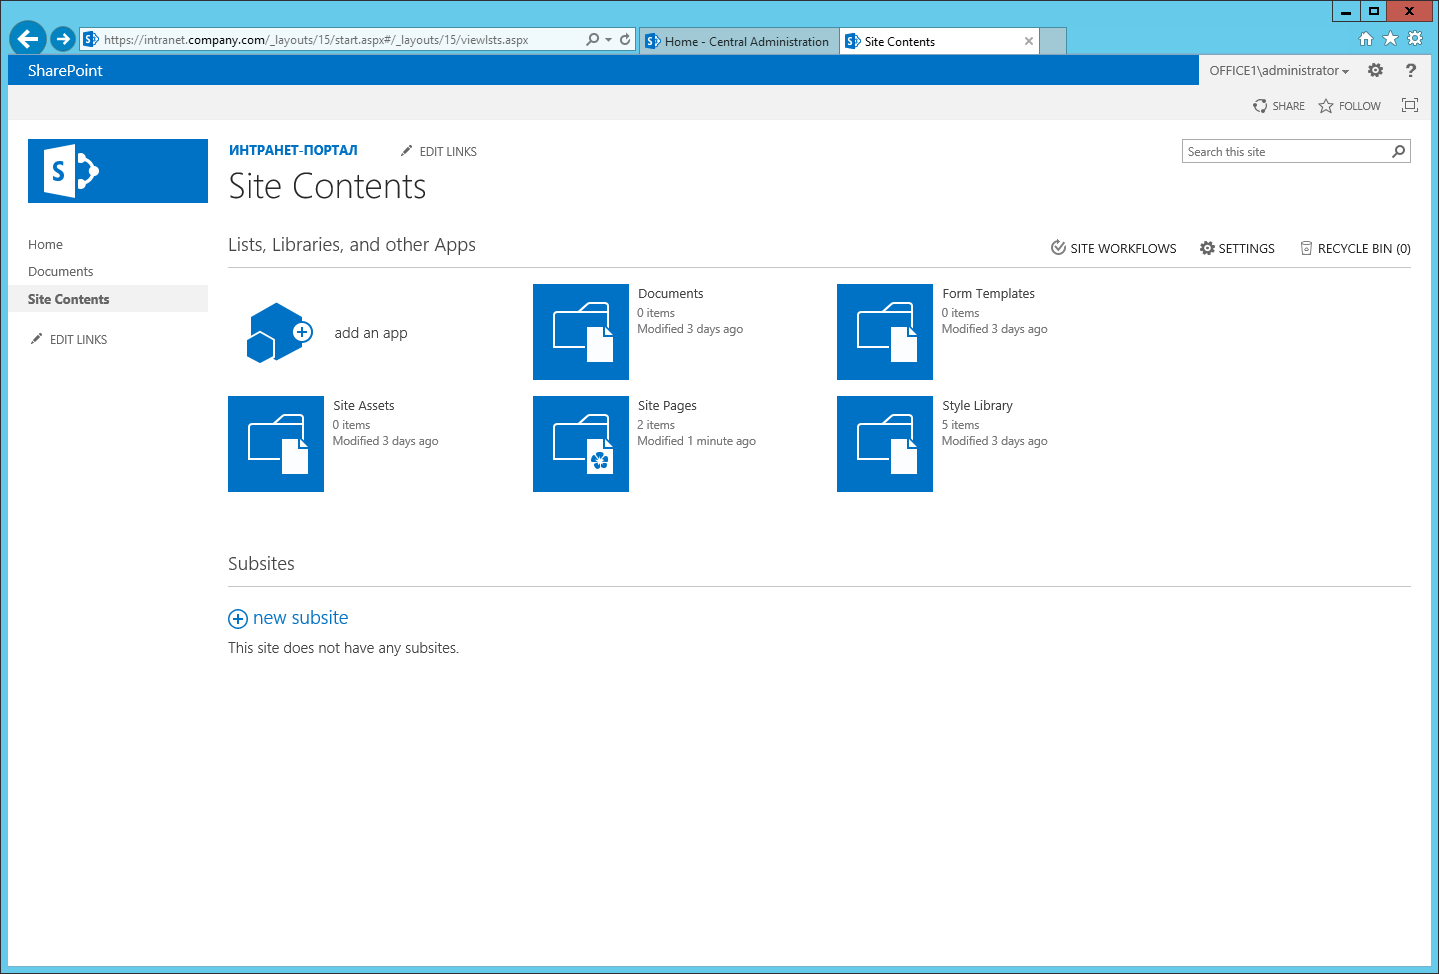Viewport: 1439px width, 974px height.
Task: Click the page refresh icon
Action: pos(625,39)
